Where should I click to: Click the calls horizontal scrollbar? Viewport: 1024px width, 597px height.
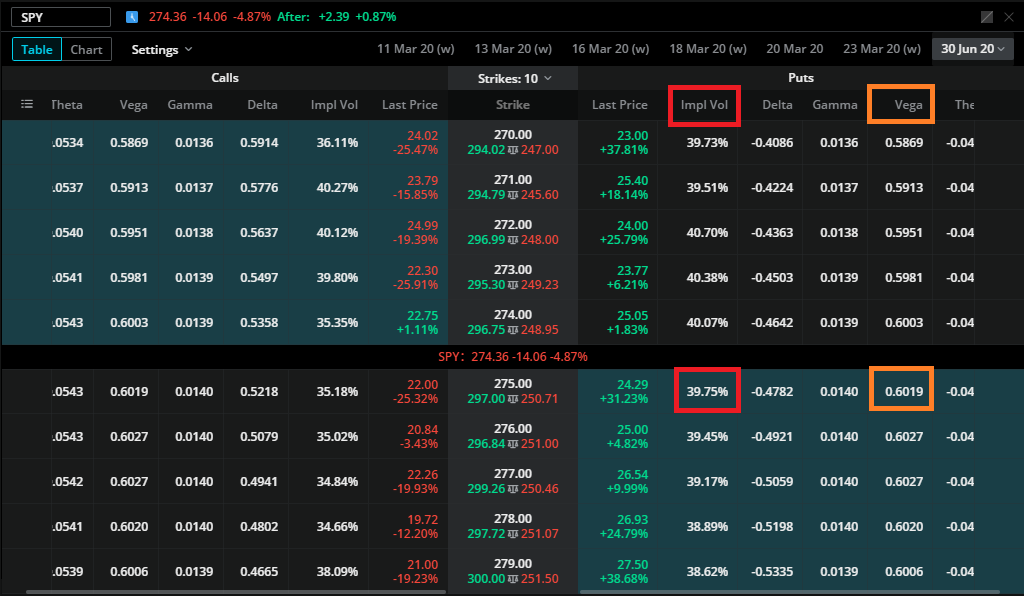click(236, 592)
